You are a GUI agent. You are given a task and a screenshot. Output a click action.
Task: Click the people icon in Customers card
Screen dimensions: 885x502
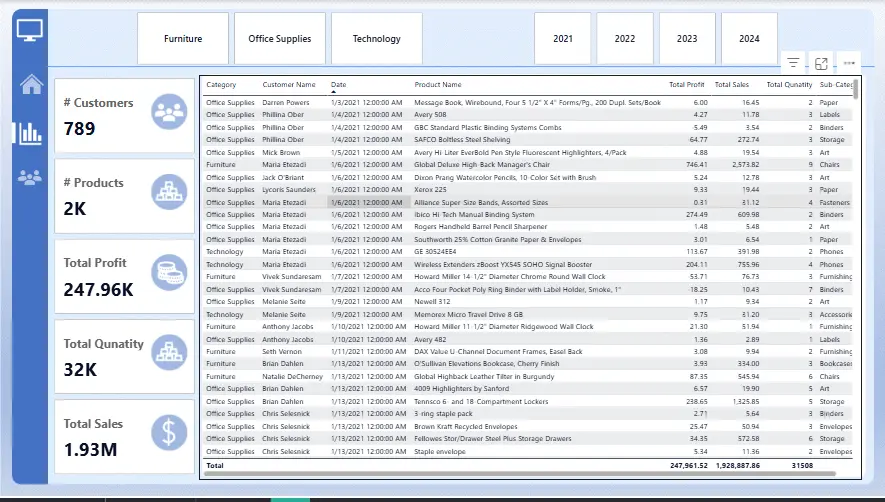click(x=169, y=112)
